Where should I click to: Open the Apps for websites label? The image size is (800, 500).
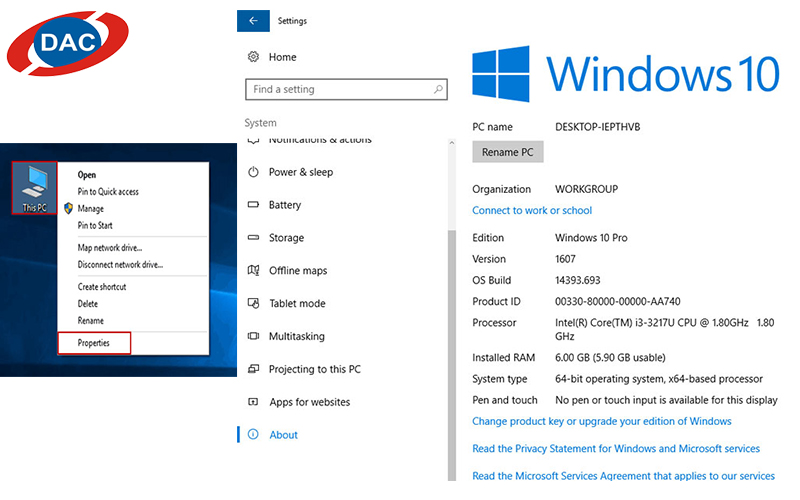click(x=310, y=402)
